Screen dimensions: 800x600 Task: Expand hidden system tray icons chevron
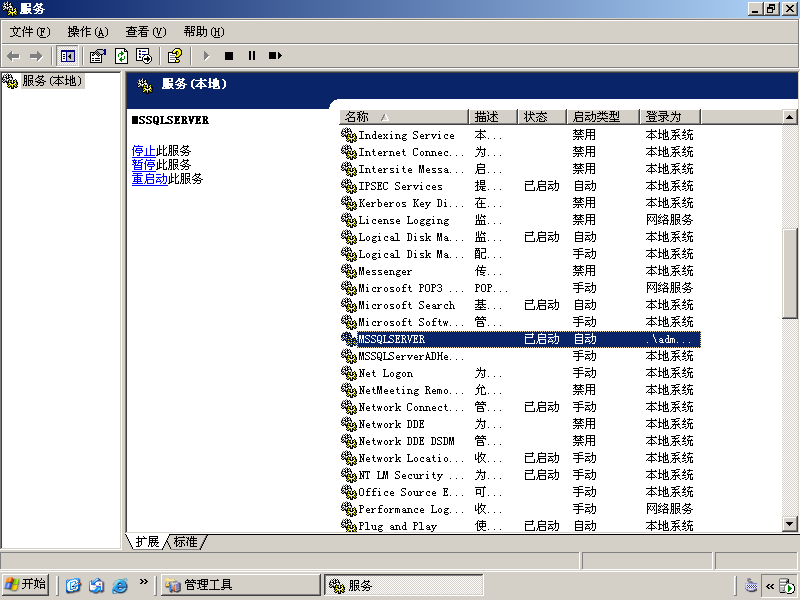[x=770, y=586]
